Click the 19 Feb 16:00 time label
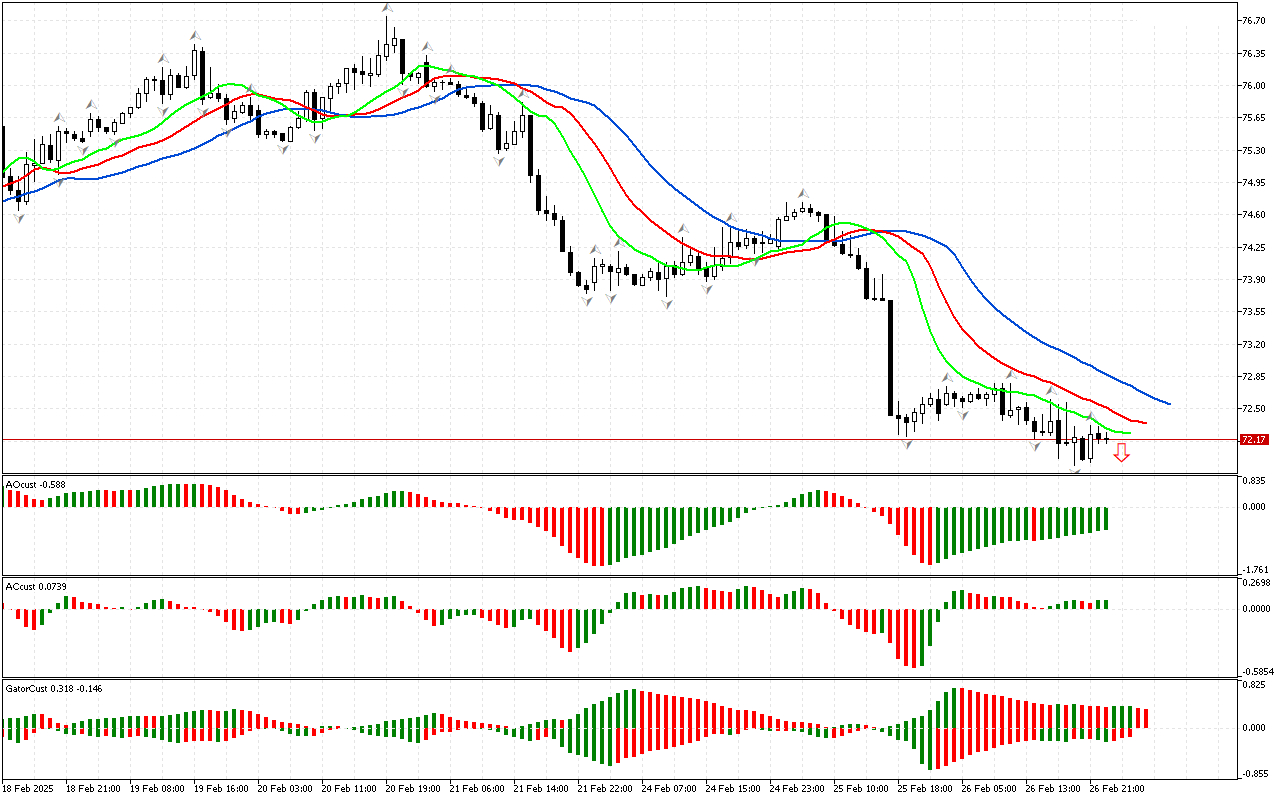 coord(221,789)
